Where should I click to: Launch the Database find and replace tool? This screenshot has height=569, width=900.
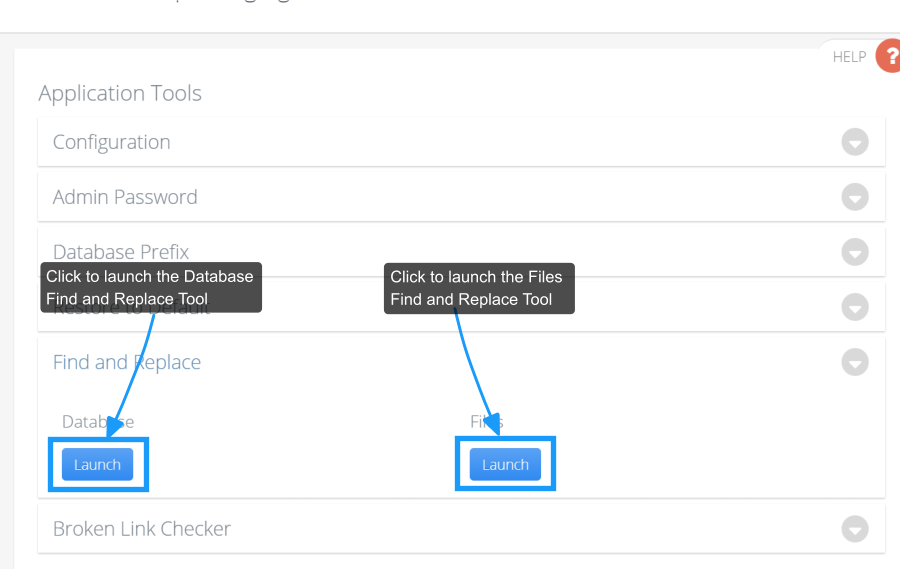click(98, 464)
